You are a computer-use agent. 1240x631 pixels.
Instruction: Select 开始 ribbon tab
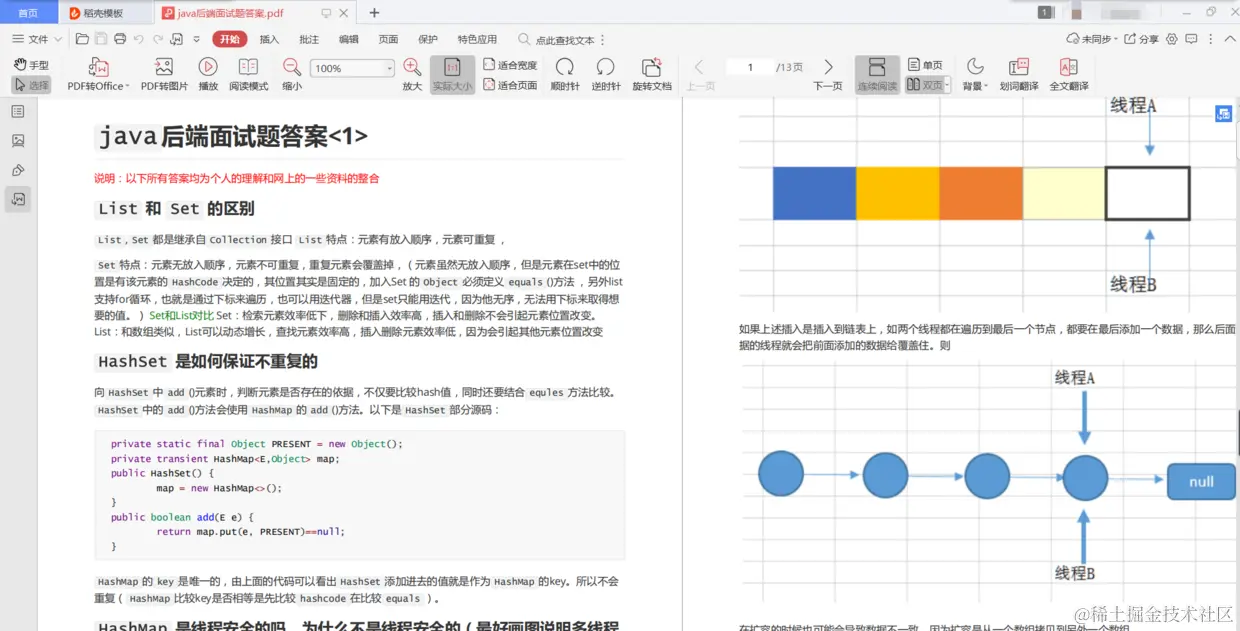(x=230, y=39)
